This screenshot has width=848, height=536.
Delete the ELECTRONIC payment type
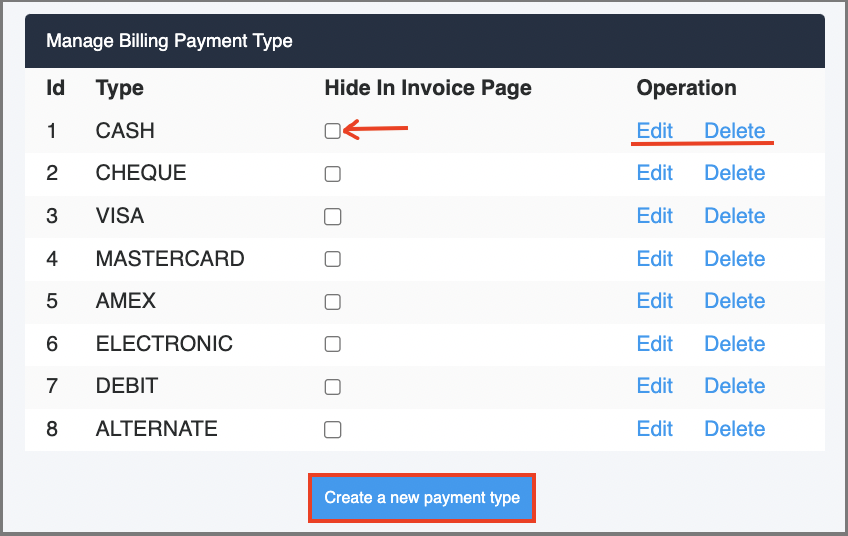pyautogui.click(x=734, y=343)
